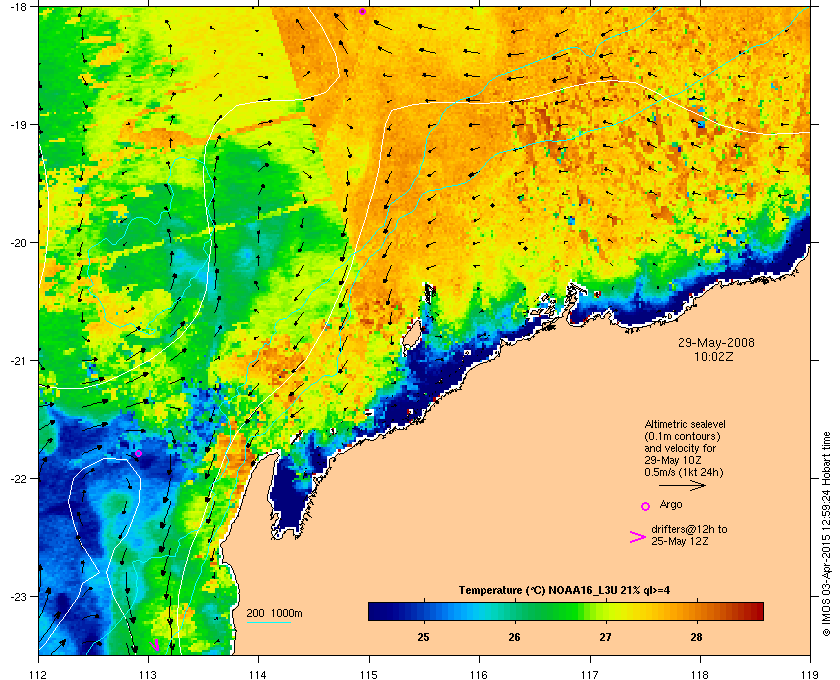This screenshot has width=840, height=680.
Task: Click the 29-May-2008 date label
Action: (x=716, y=343)
